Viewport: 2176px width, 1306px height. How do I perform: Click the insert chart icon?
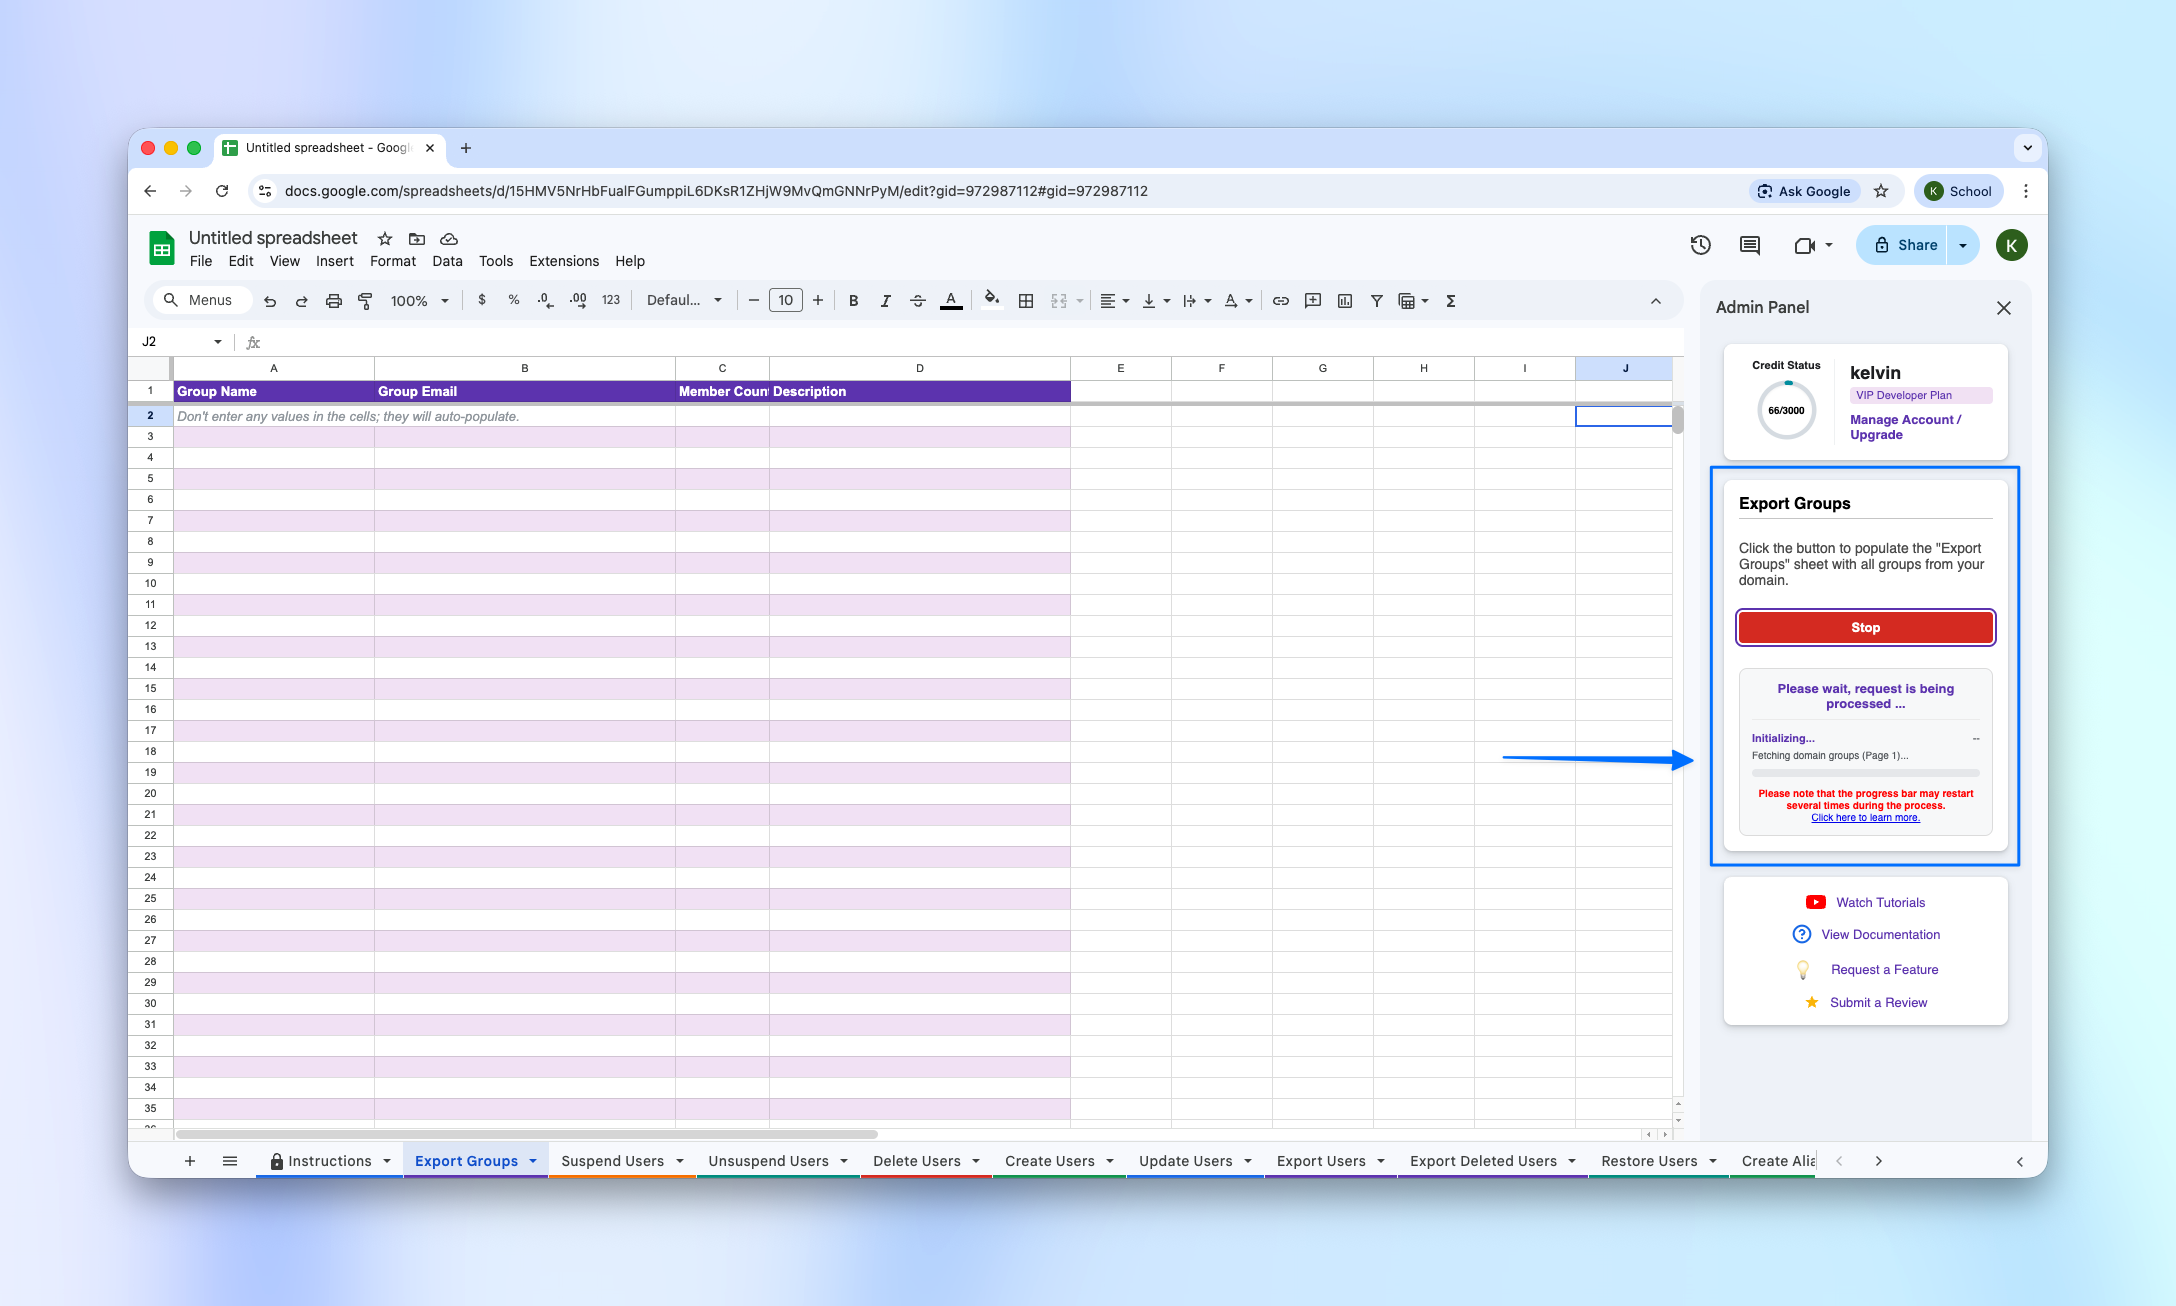click(1344, 300)
